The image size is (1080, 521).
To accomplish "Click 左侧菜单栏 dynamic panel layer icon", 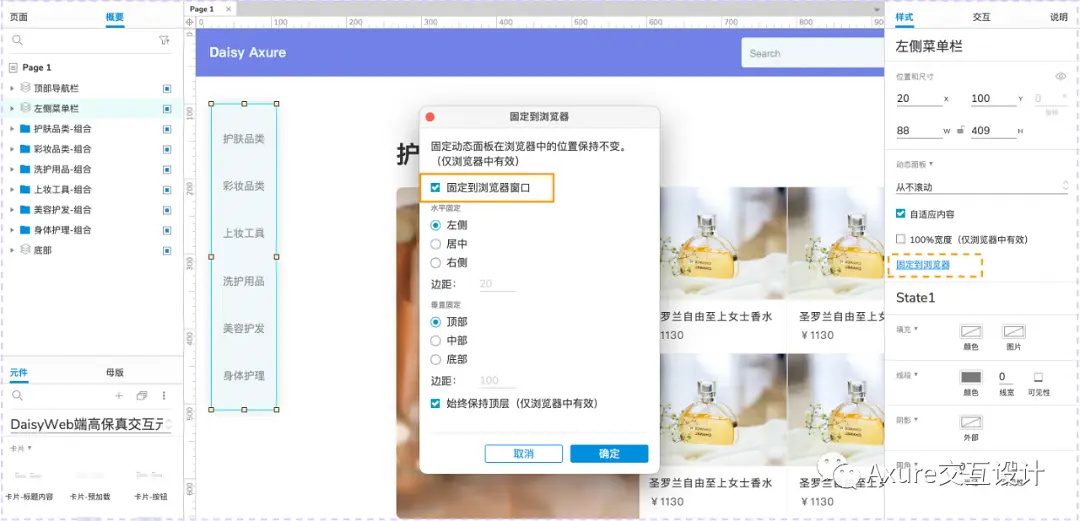I will click(25, 108).
